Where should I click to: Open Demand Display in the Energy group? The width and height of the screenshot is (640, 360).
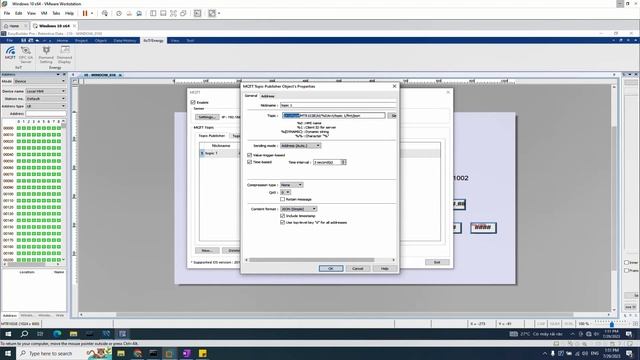click(x=64, y=55)
